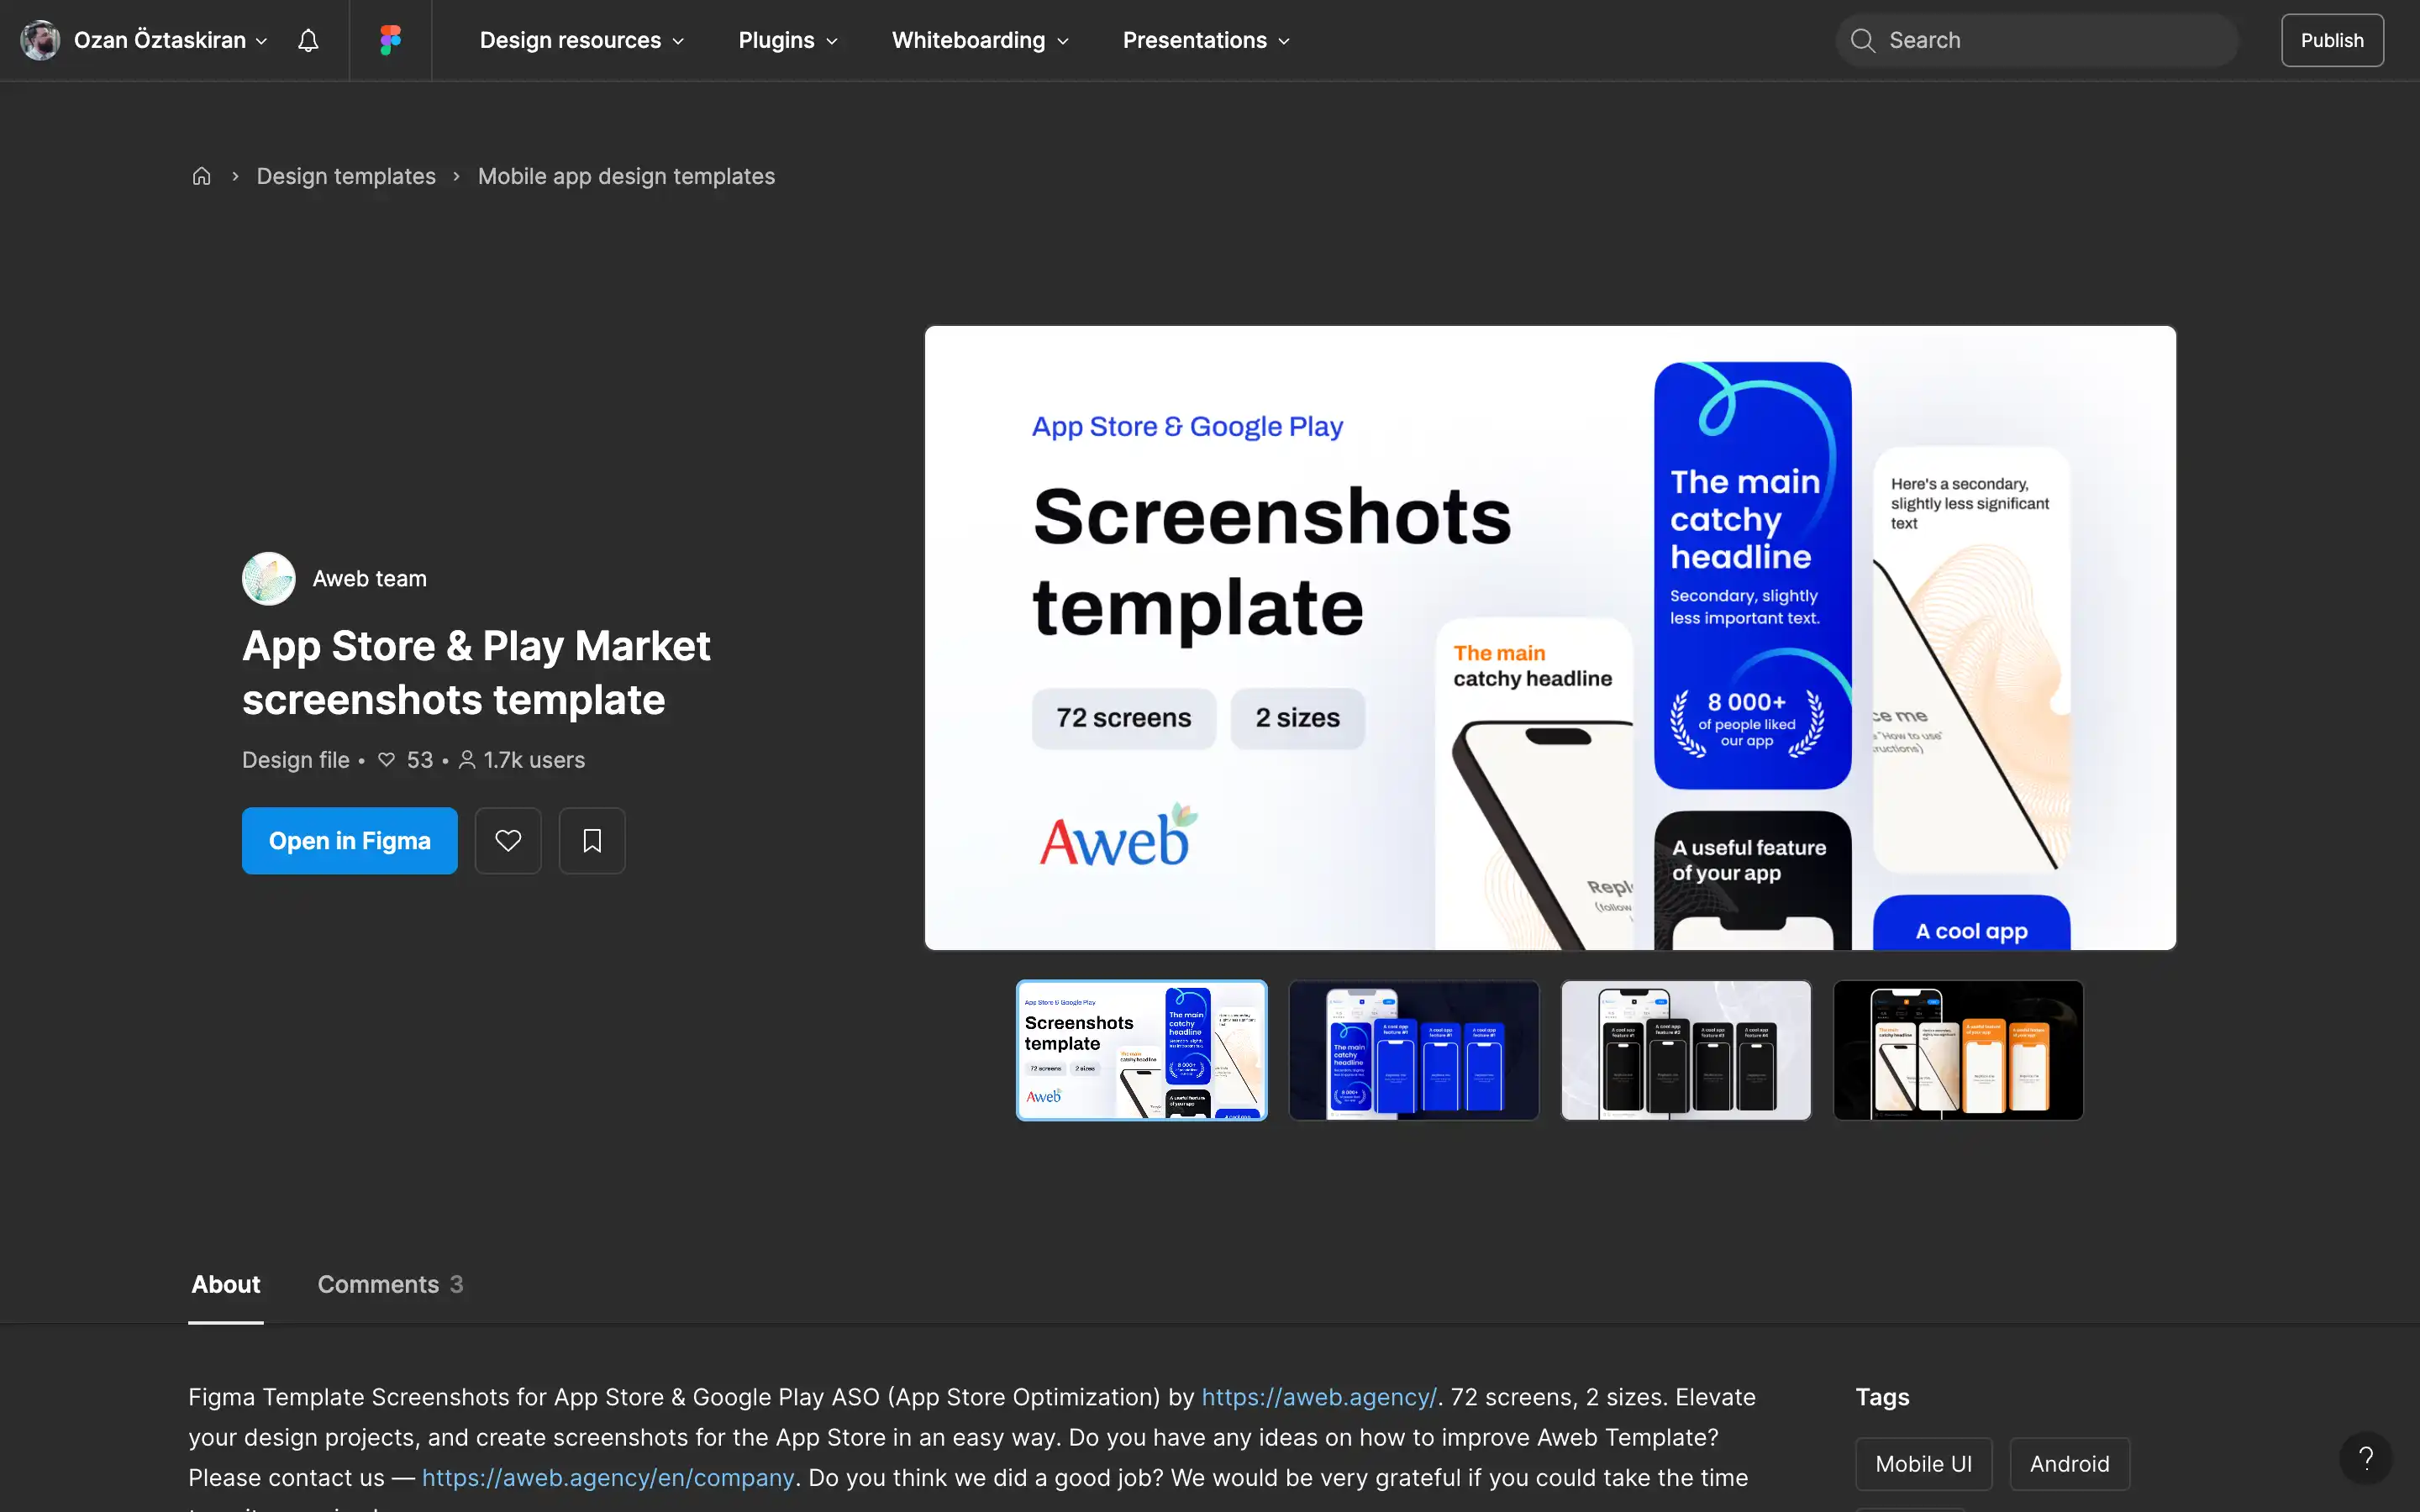Expand Ozan Öztaskiran account dropdown

click(262, 41)
